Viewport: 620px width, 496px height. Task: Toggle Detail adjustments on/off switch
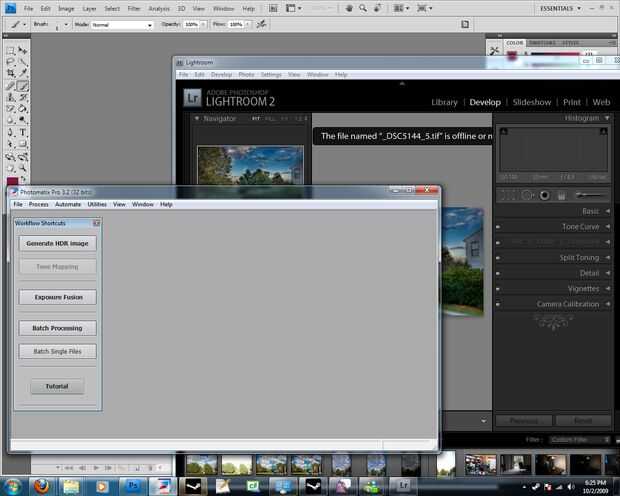pyautogui.click(x=498, y=273)
